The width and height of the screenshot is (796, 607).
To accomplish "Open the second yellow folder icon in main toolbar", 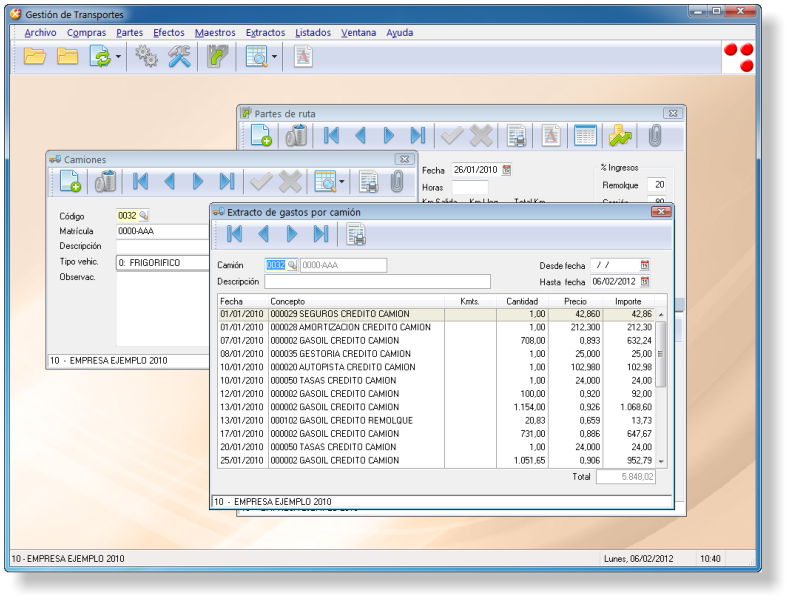I will (68, 56).
